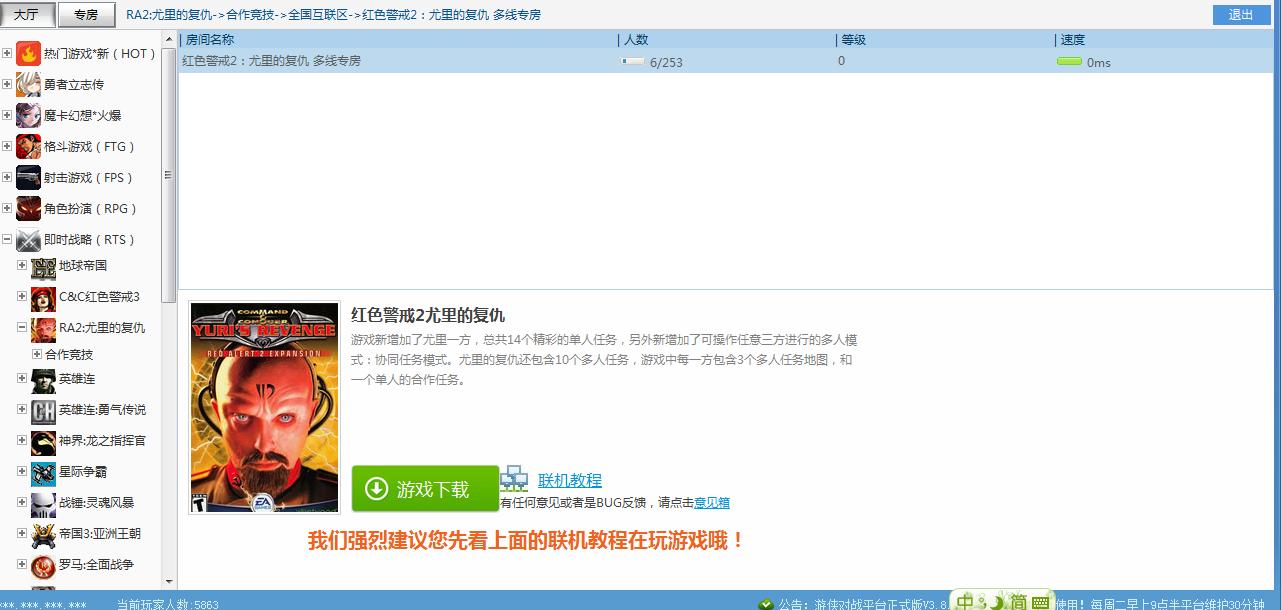Click the 6/253 room occupancy bar
The height and width of the screenshot is (610, 1281).
[x=632, y=62]
